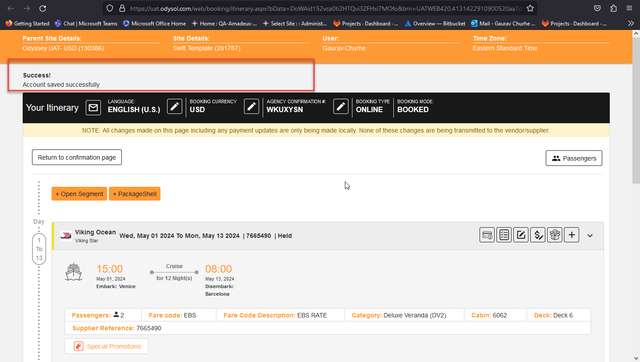
Task: Click Return to confirmation page button
Action: [77, 157]
